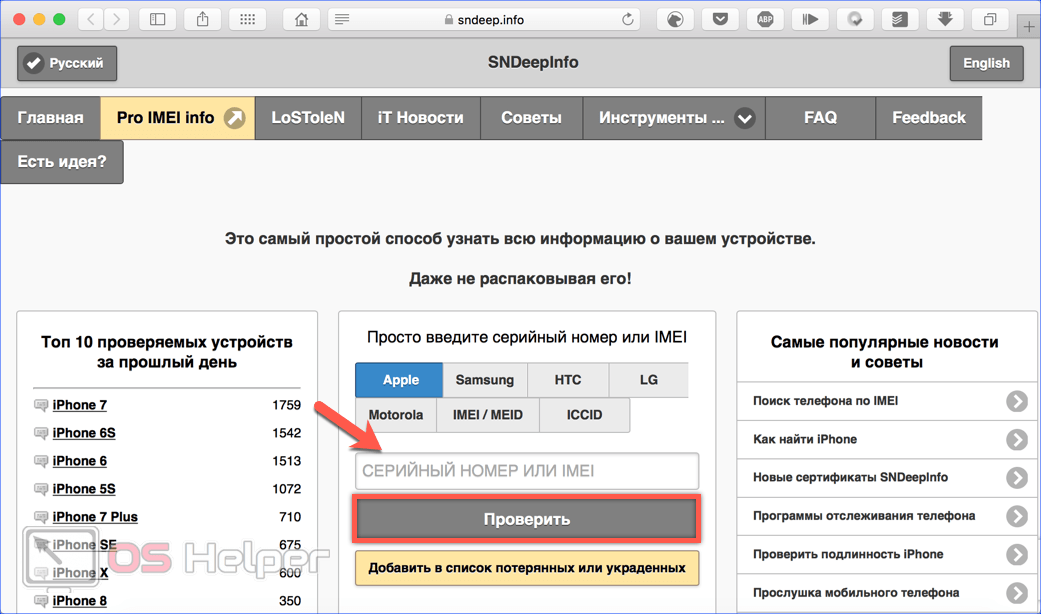Switch language to English

[x=987, y=63]
